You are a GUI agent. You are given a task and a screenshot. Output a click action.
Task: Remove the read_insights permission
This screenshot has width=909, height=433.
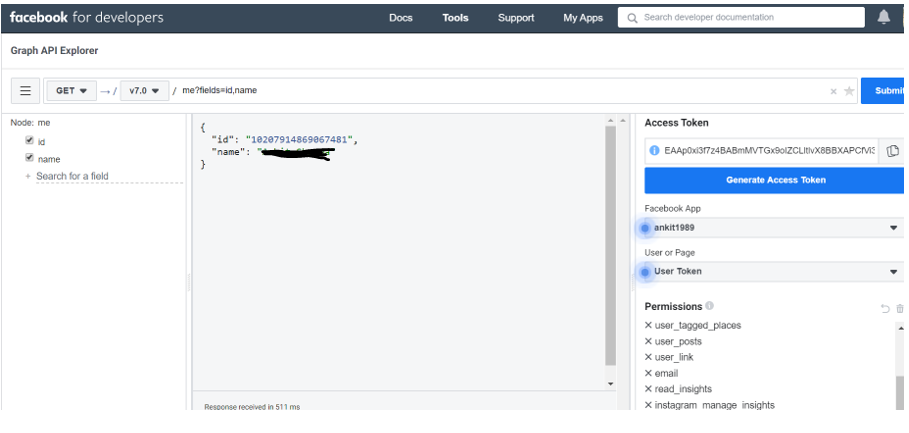648,389
